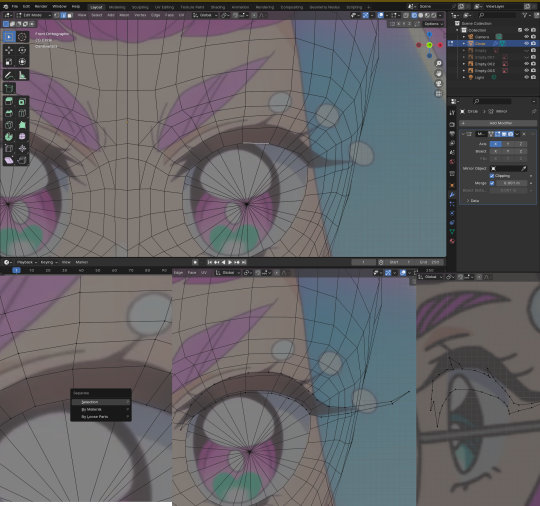This screenshot has width=540, height=506.
Task: Select the Knife tool
Action: click(x=9, y=125)
